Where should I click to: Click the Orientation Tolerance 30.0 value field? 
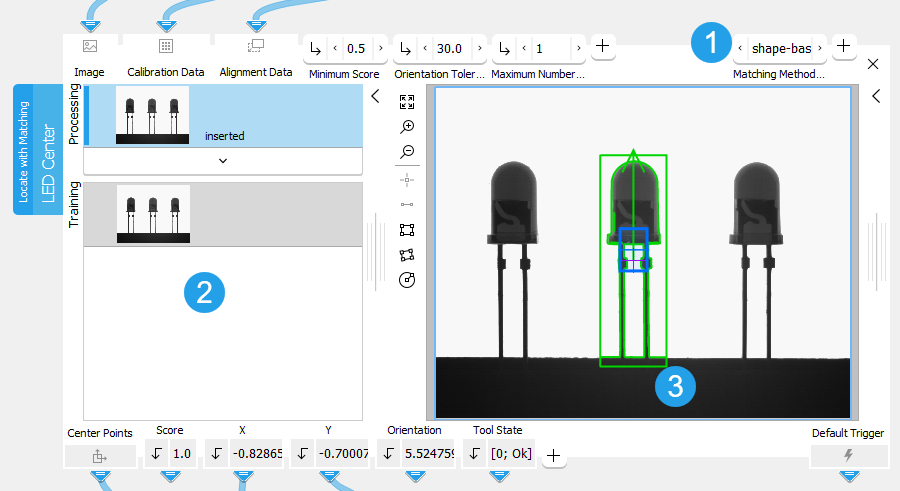[449, 48]
